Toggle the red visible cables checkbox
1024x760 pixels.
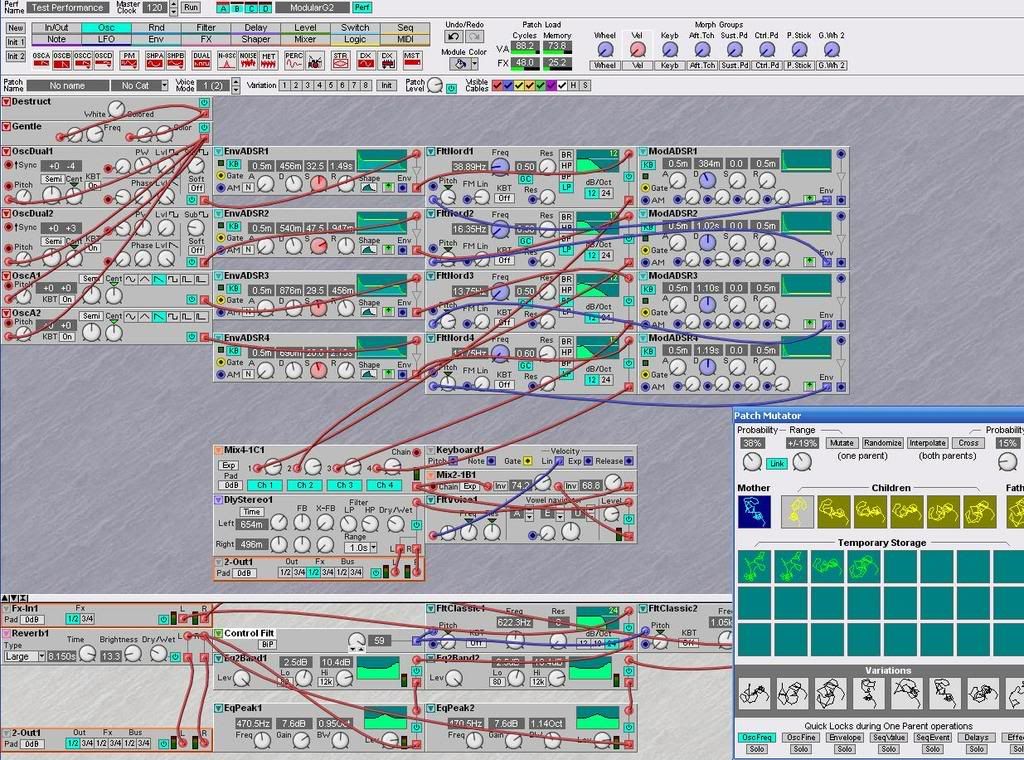pos(497,85)
